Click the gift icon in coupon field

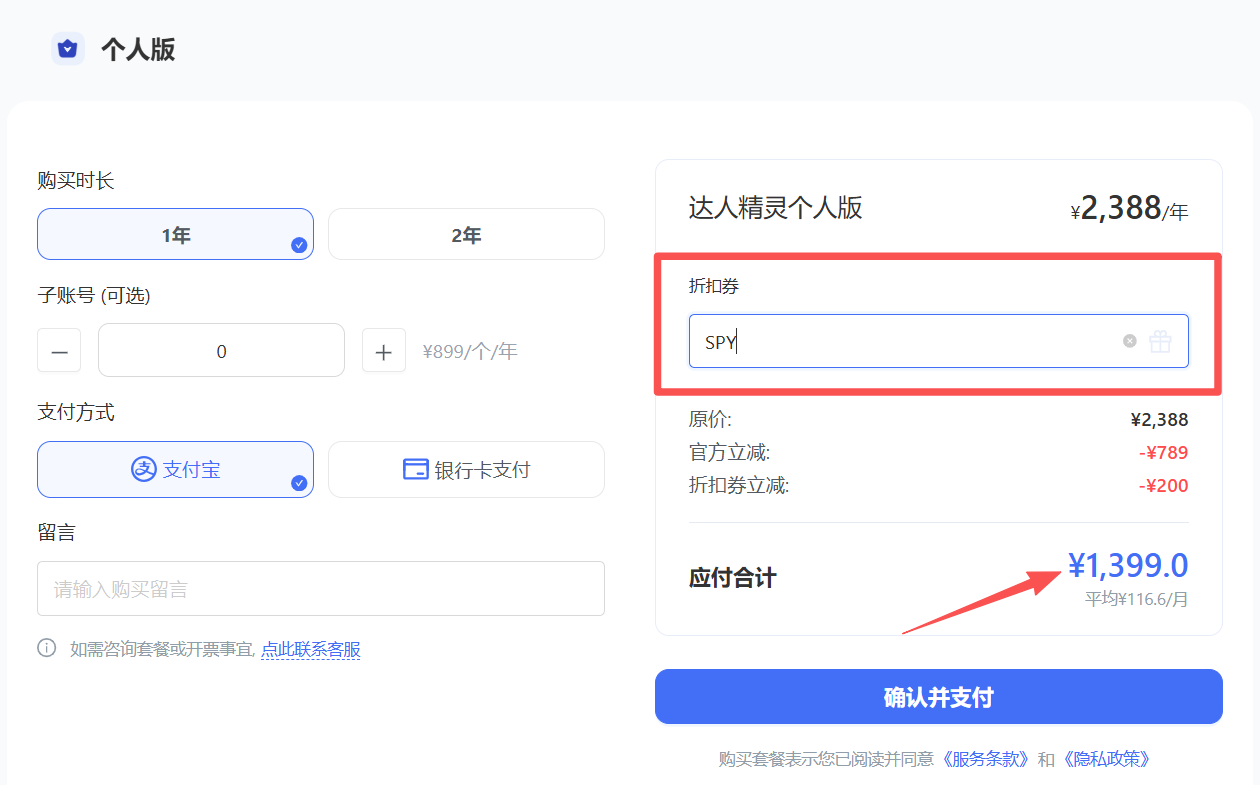[x=1160, y=341]
